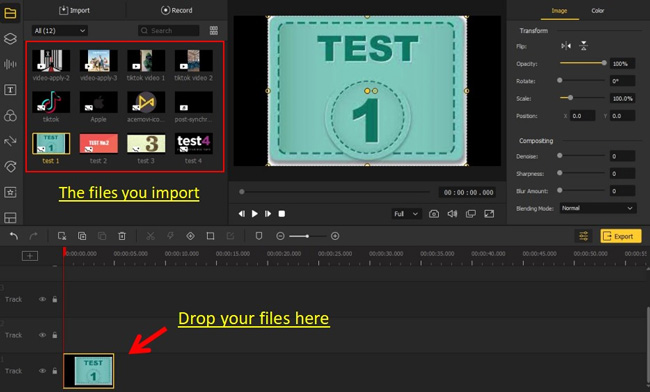Screen dimensions: 650x392
Task: Click the marker shield icon
Action: [x=259, y=236]
